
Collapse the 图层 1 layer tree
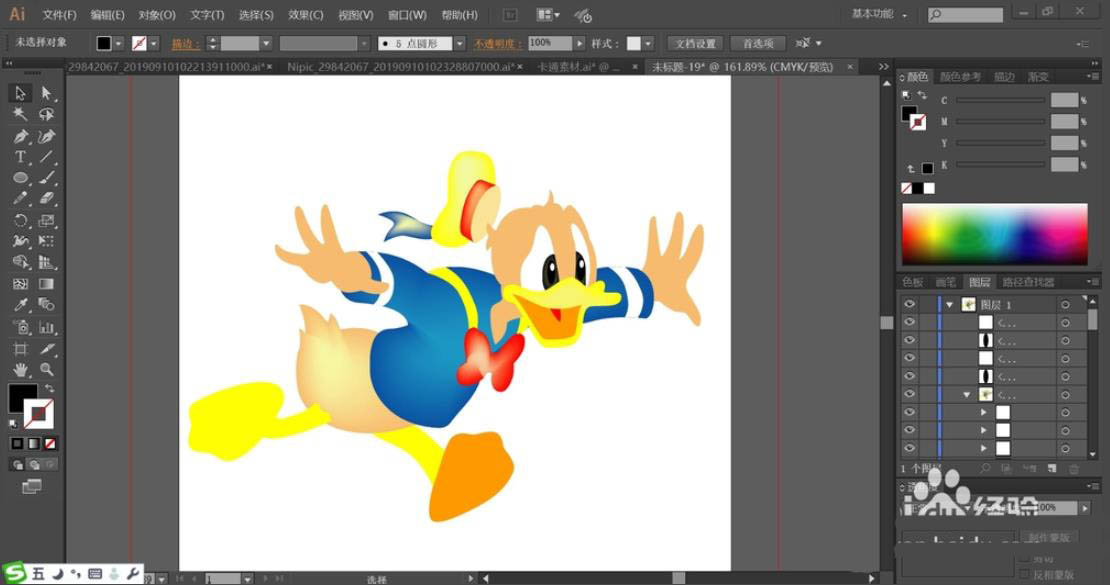coord(950,305)
